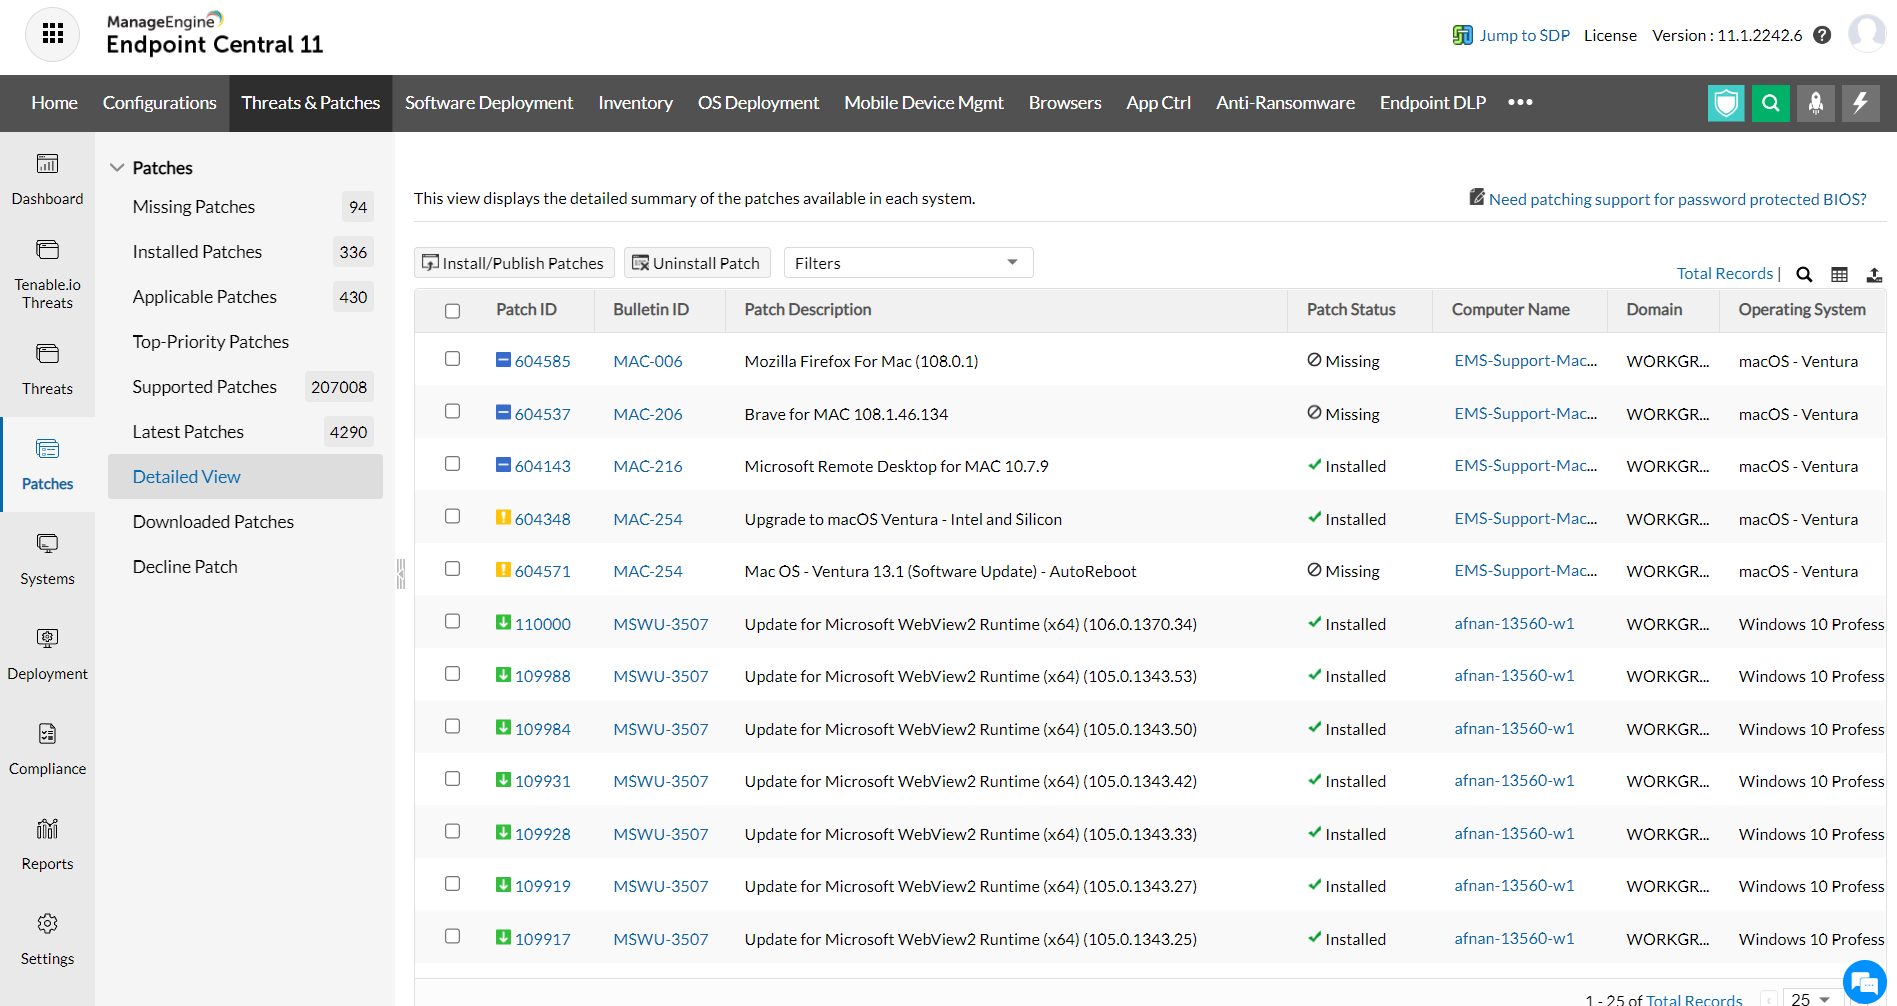Open the Filters dropdown
1897x1006 pixels.
908,263
